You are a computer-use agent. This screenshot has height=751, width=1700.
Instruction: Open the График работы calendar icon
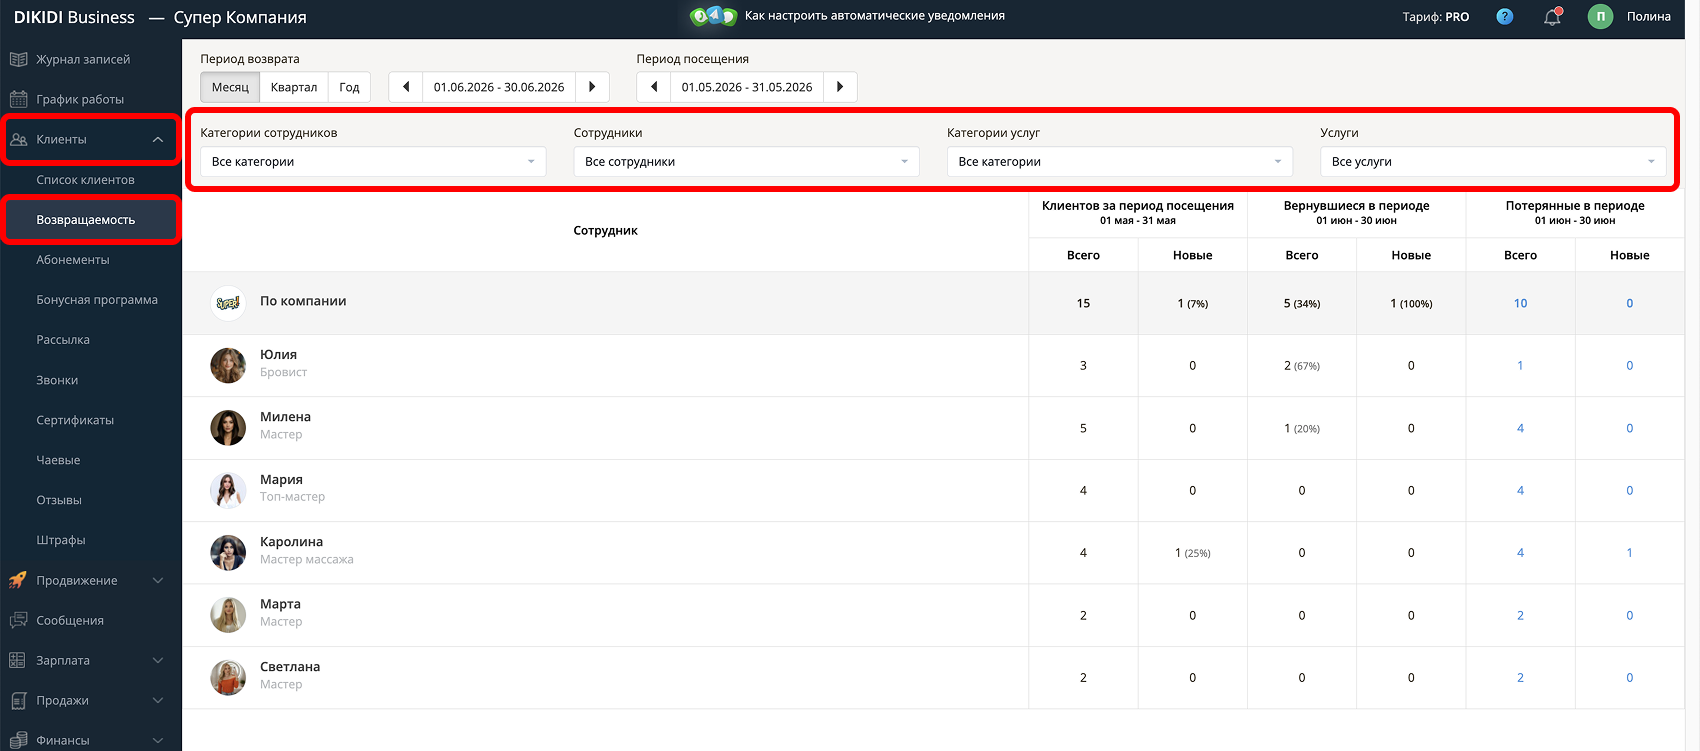[18, 99]
